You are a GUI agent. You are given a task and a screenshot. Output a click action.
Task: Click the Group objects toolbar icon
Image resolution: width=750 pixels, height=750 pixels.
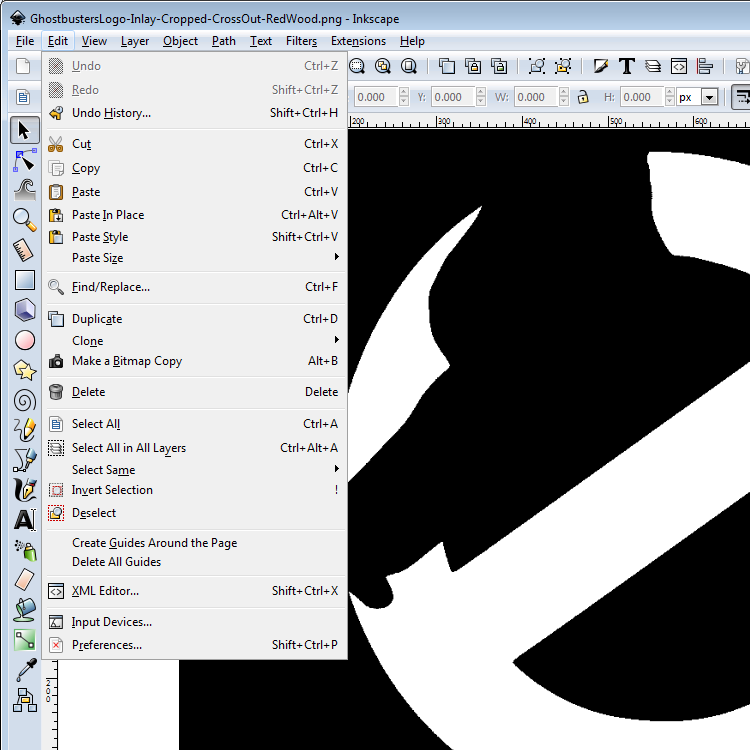tap(537, 66)
